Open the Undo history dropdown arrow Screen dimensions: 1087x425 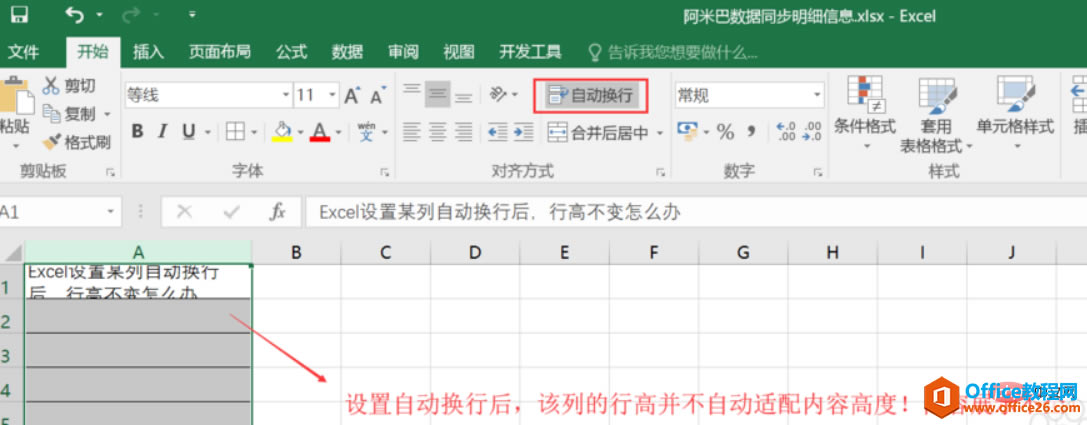click(x=99, y=15)
